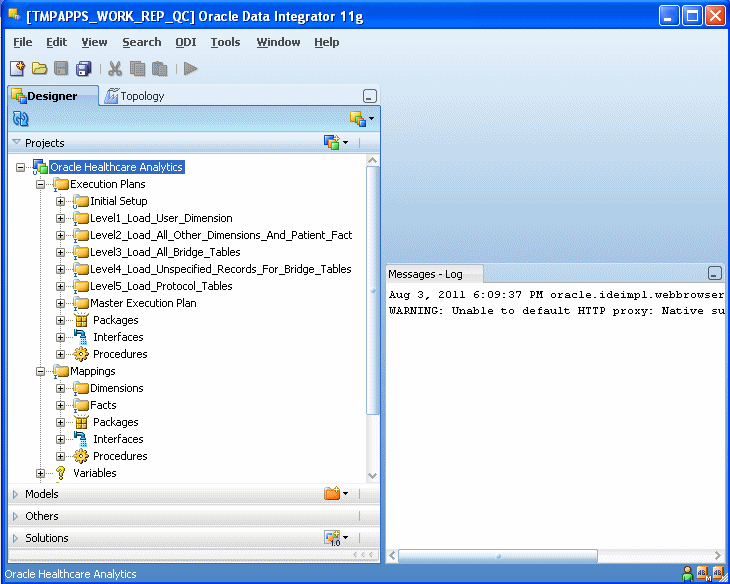Click the New item toolbar icon
Screen dimensions: 730x584
click(17, 69)
